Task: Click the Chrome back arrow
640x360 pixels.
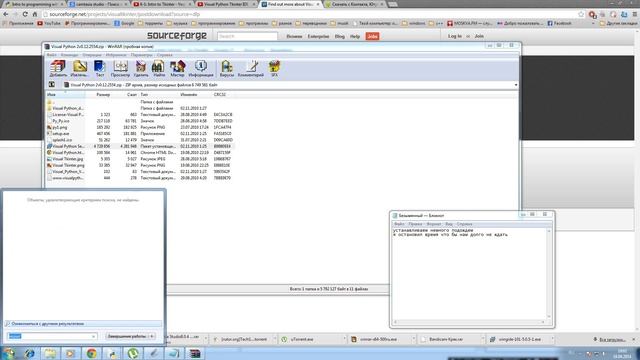Action: (x=6, y=14)
